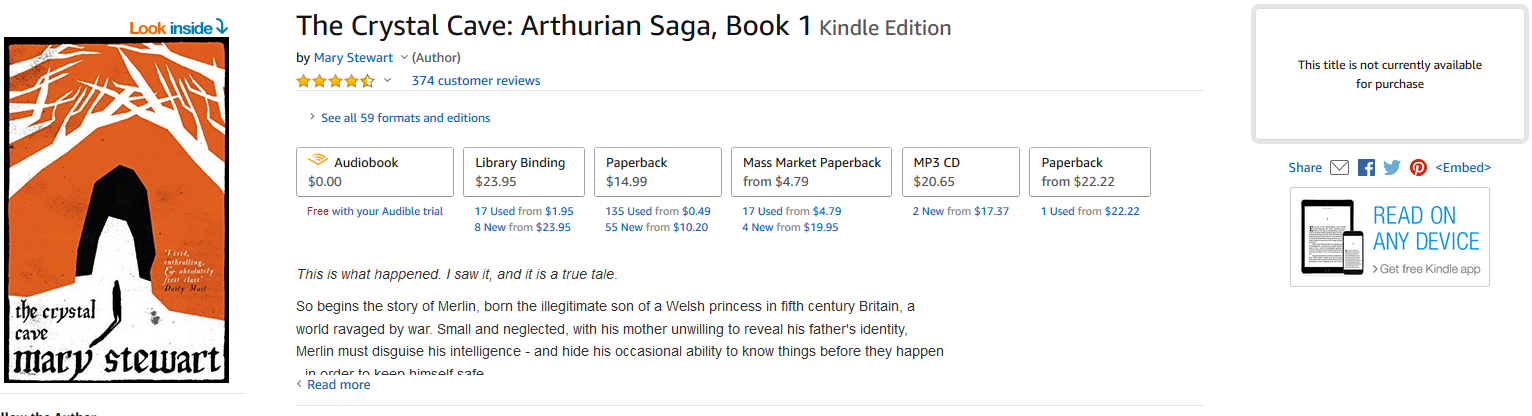The width and height of the screenshot is (1532, 416).
Task: Click the Embed link
Action: 1462,168
